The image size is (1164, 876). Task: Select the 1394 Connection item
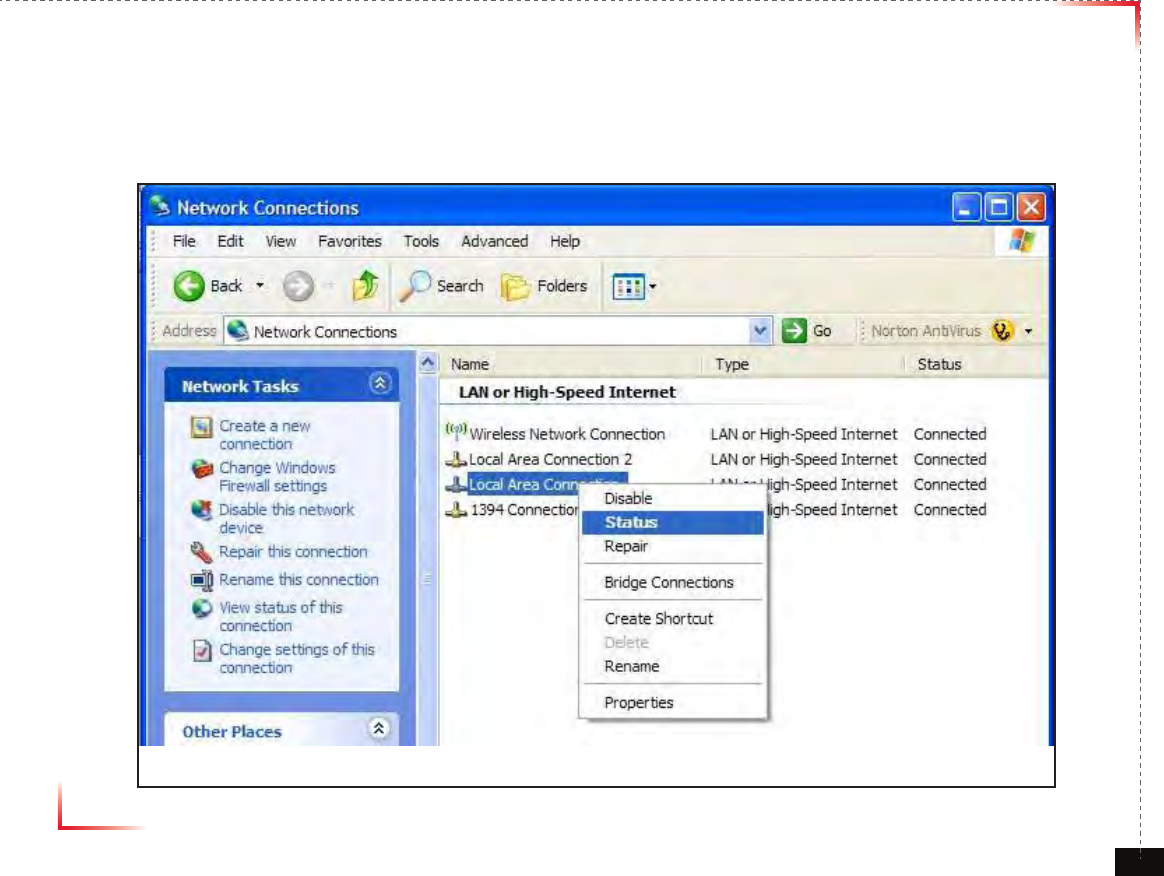coord(524,510)
